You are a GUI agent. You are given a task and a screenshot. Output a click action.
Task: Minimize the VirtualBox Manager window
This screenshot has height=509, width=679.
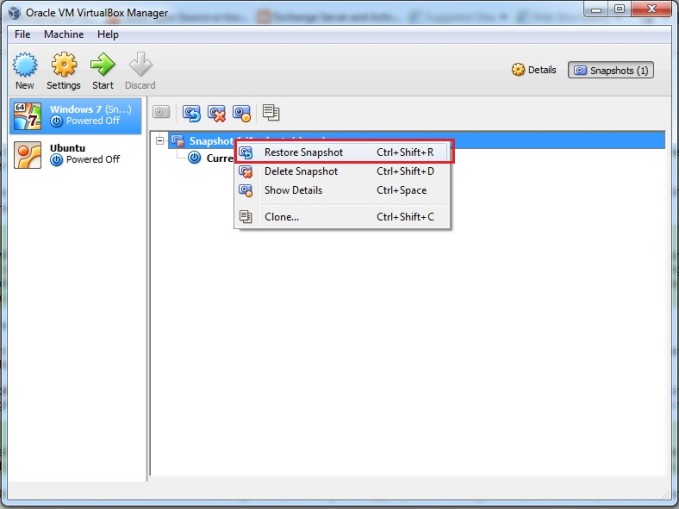[x=596, y=9]
